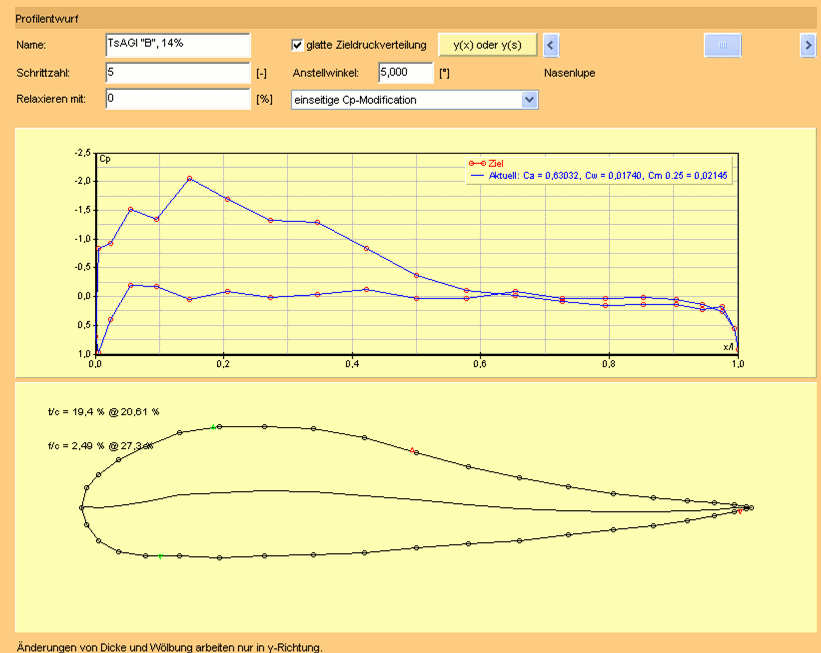Click the red marker on airfoil upper surface
821x653 pixels.
click(413, 450)
